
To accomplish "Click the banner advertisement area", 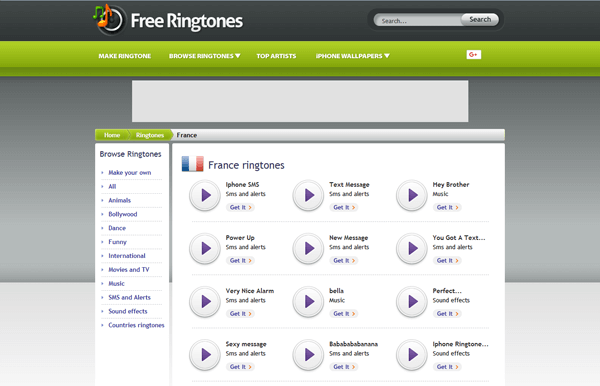I will point(300,101).
